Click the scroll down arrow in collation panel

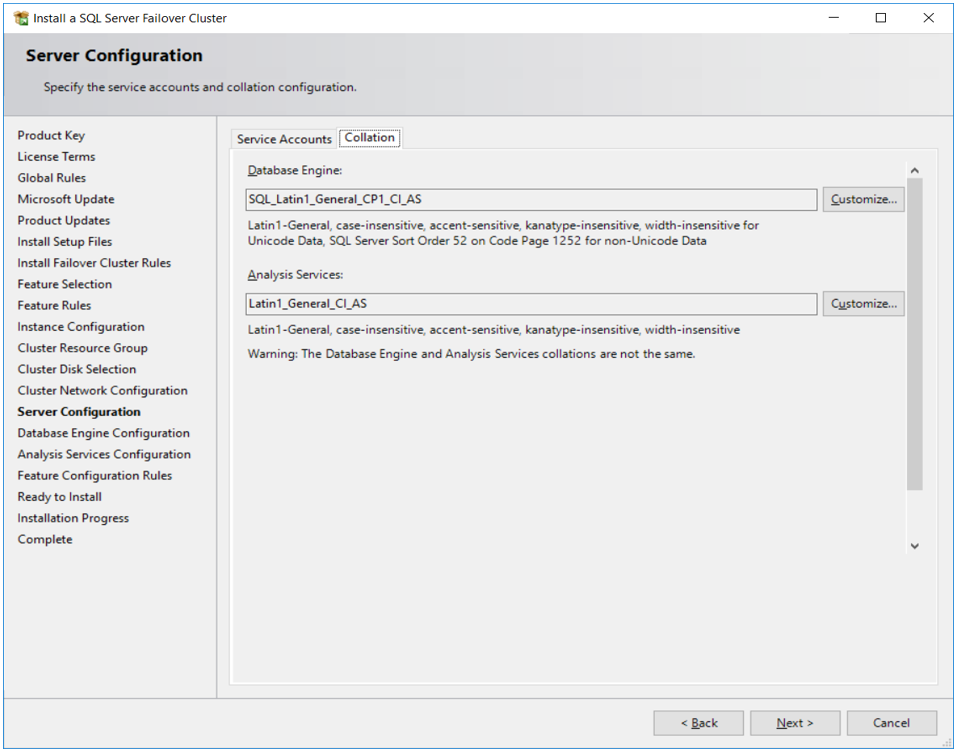(914, 546)
